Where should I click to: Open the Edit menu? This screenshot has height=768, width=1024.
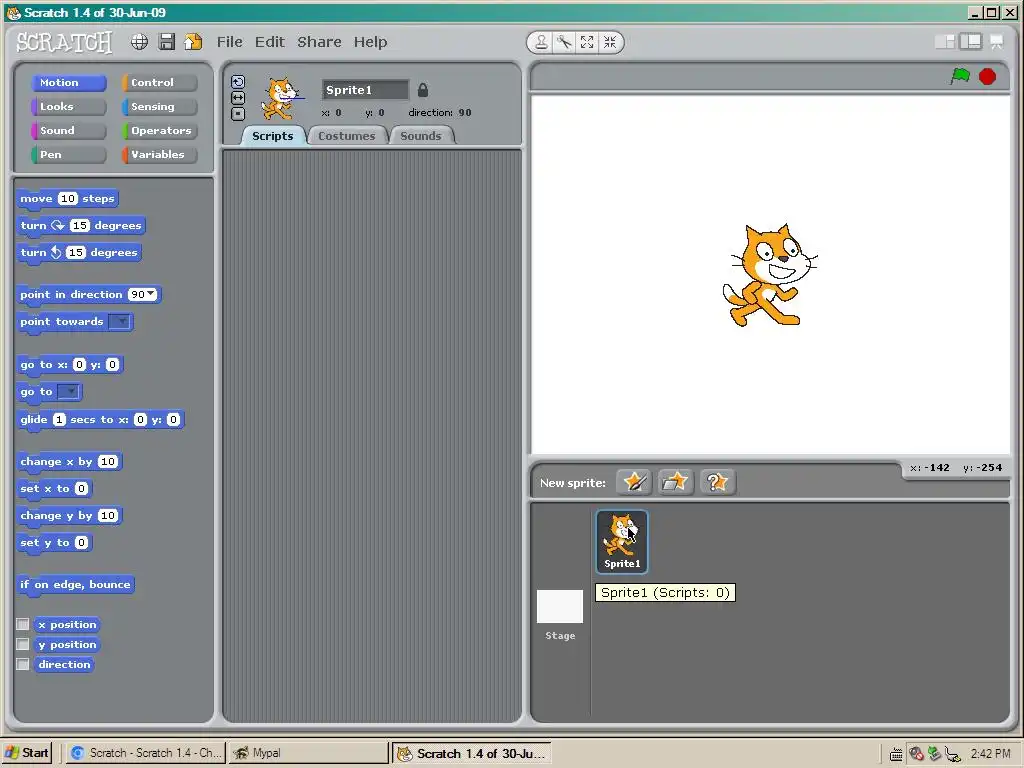tap(270, 42)
